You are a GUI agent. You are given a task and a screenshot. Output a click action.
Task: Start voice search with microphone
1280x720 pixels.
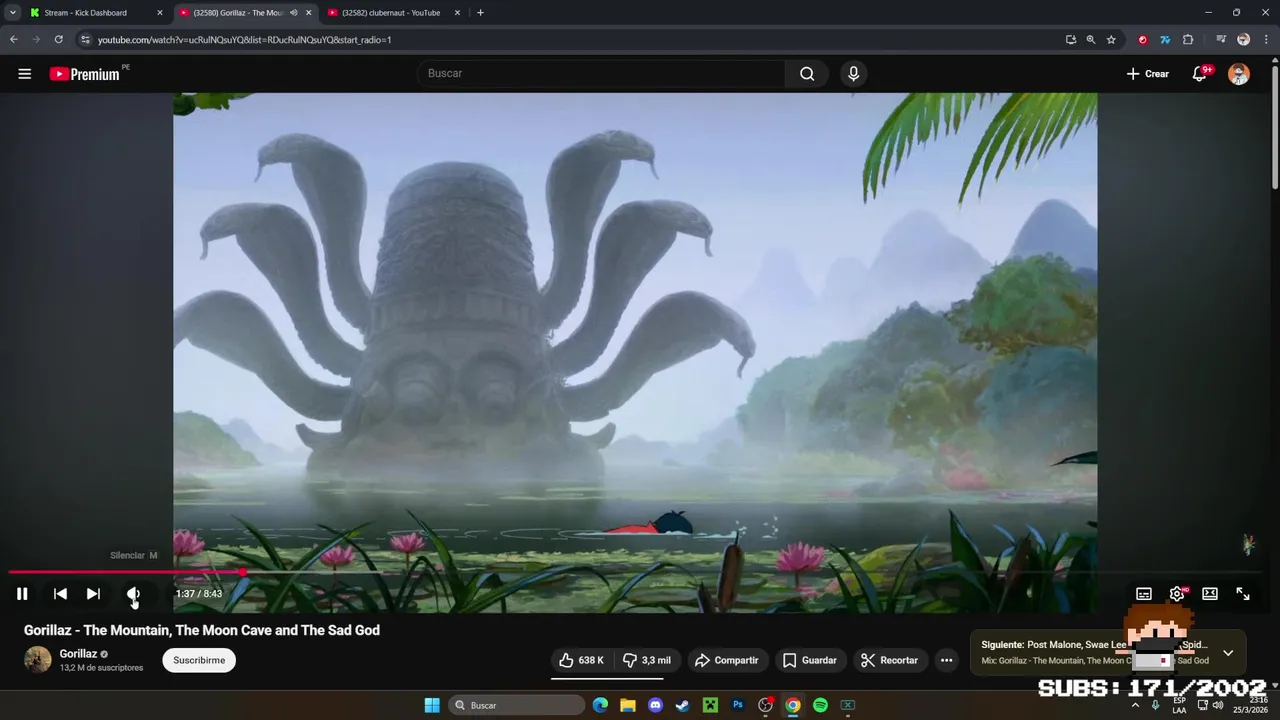click(x=853, y=73)
